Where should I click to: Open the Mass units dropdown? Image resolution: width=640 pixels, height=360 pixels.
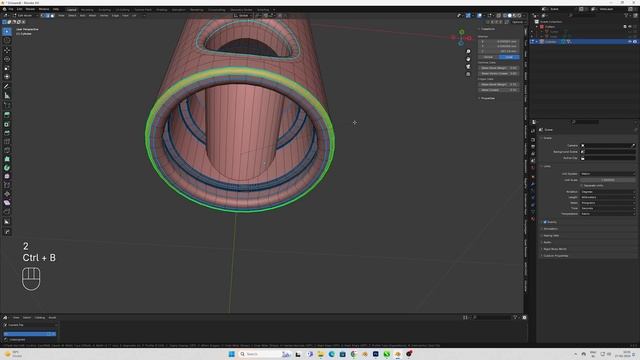pyautogui.click(x=608, y=203)
